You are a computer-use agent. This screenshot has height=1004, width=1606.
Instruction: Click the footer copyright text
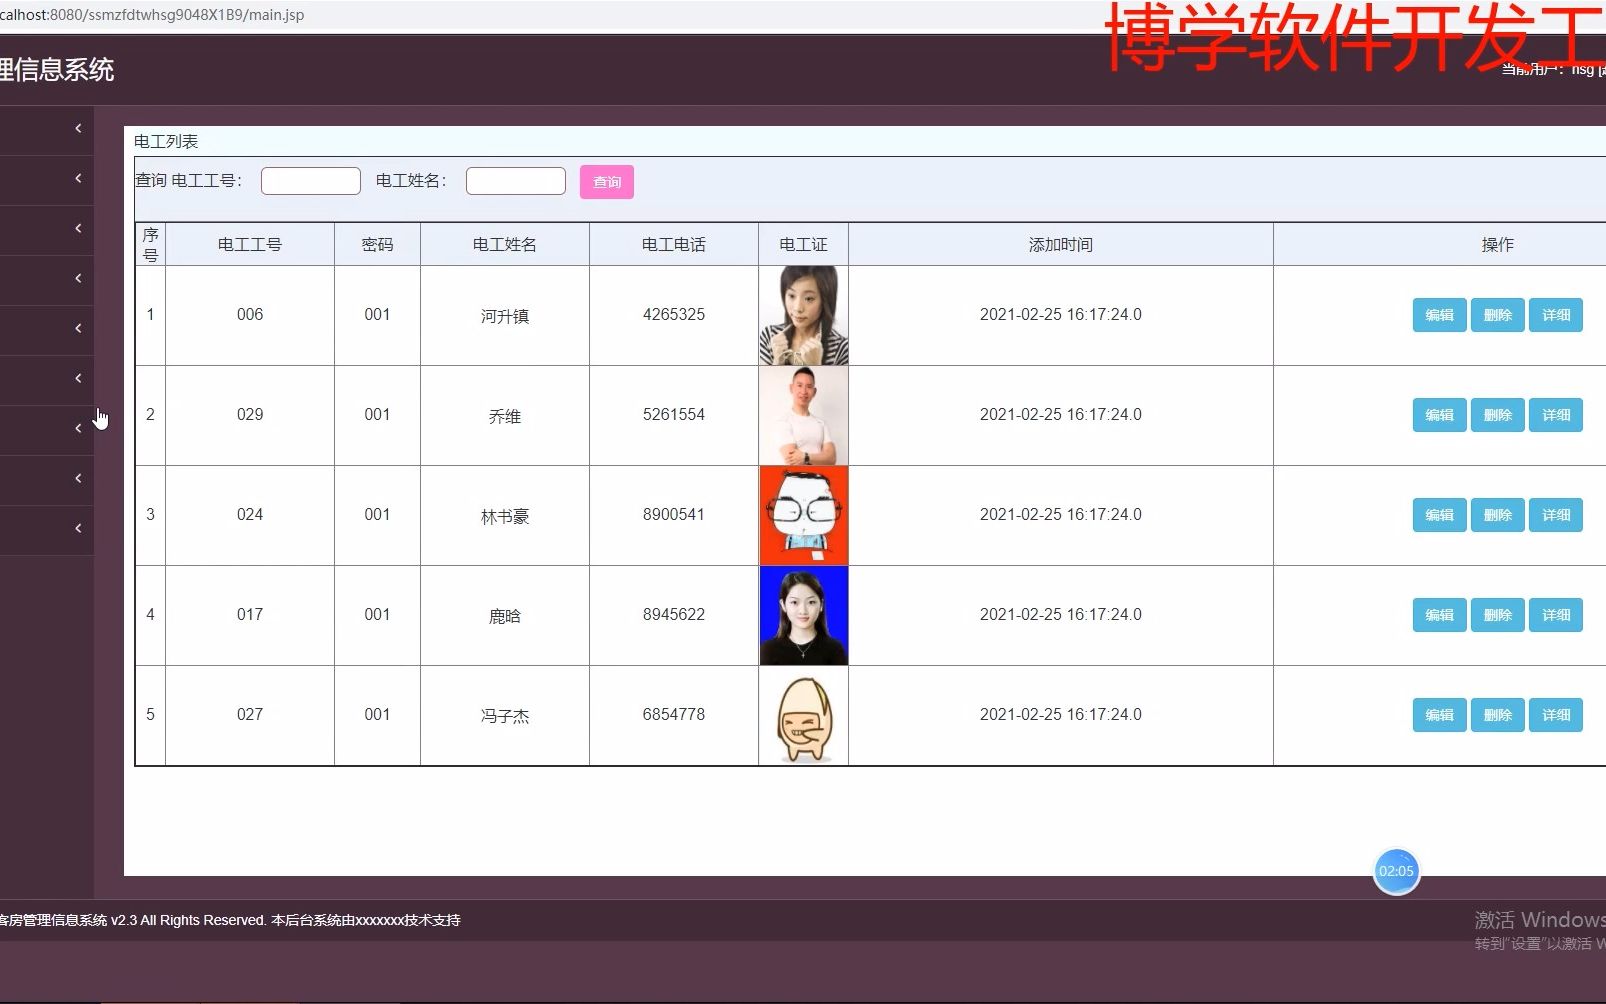tap(230, 920)
